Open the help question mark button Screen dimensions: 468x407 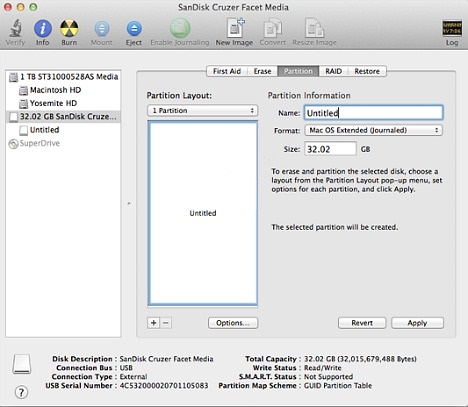[x=21, y=392]
